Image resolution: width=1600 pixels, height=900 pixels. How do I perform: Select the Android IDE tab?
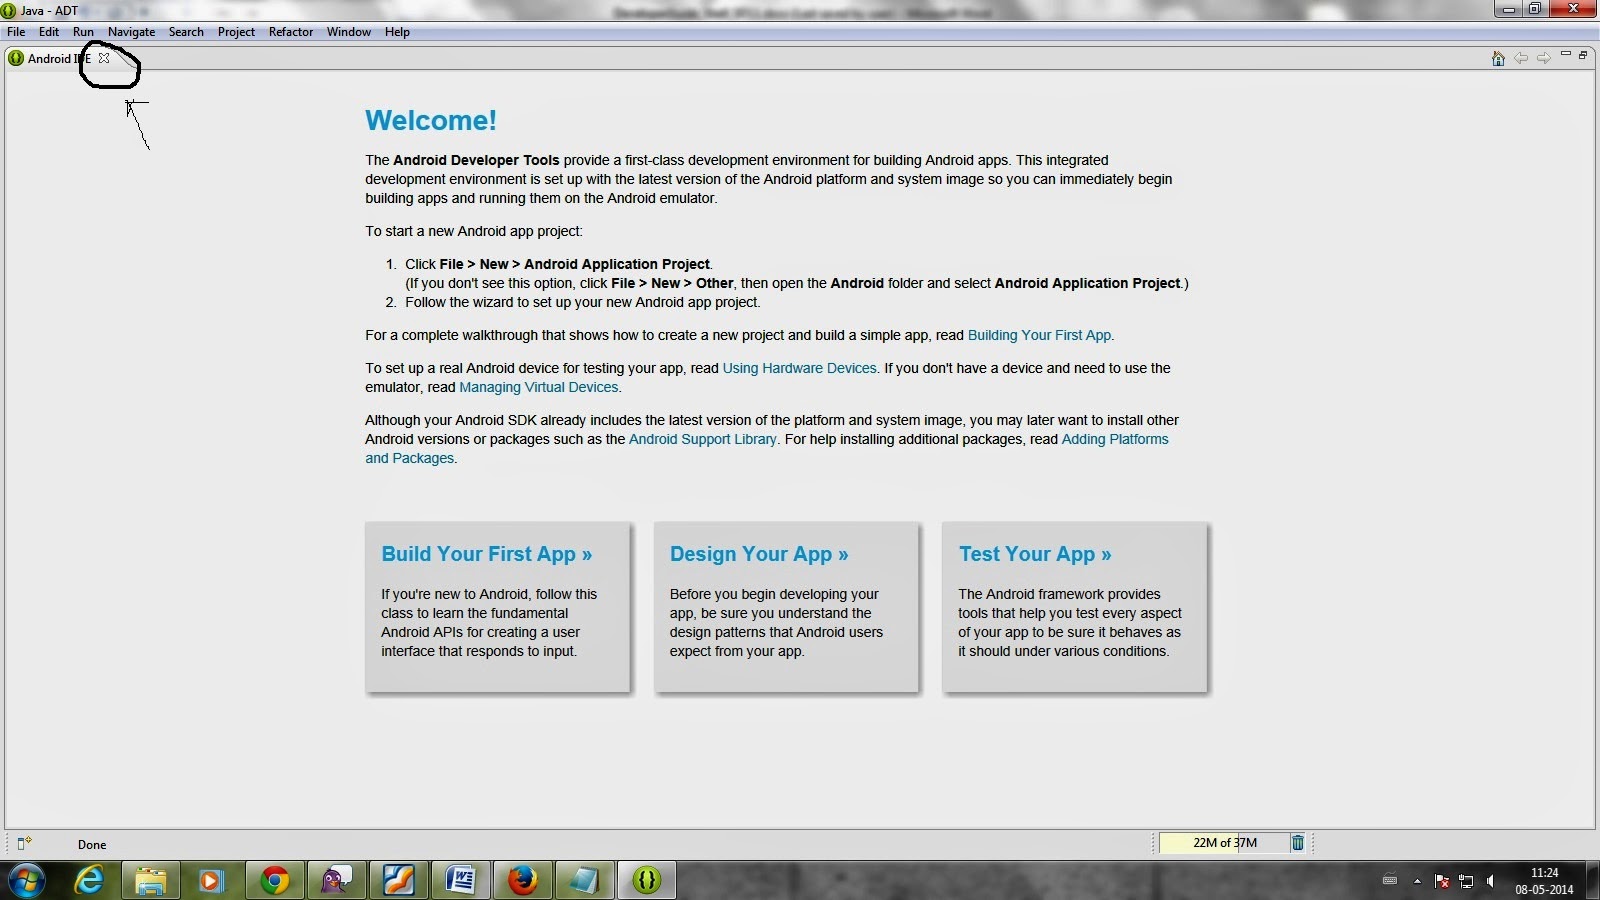tap(59, 58)
